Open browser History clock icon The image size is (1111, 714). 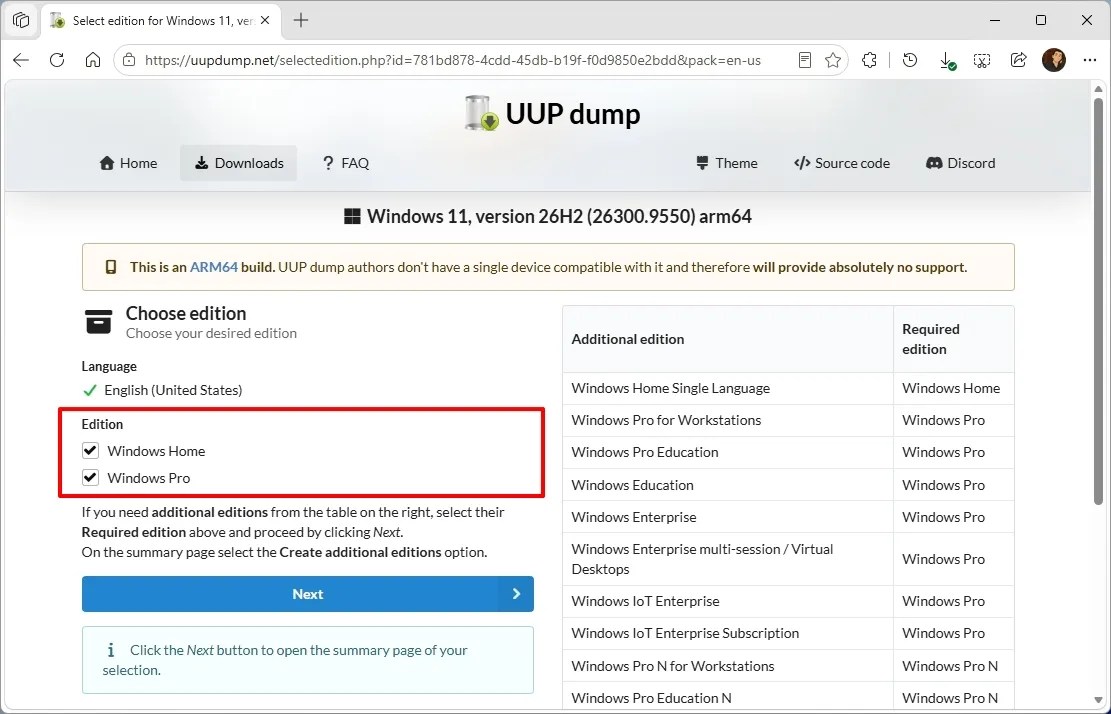pyautogui.click(x=910, y=60)
